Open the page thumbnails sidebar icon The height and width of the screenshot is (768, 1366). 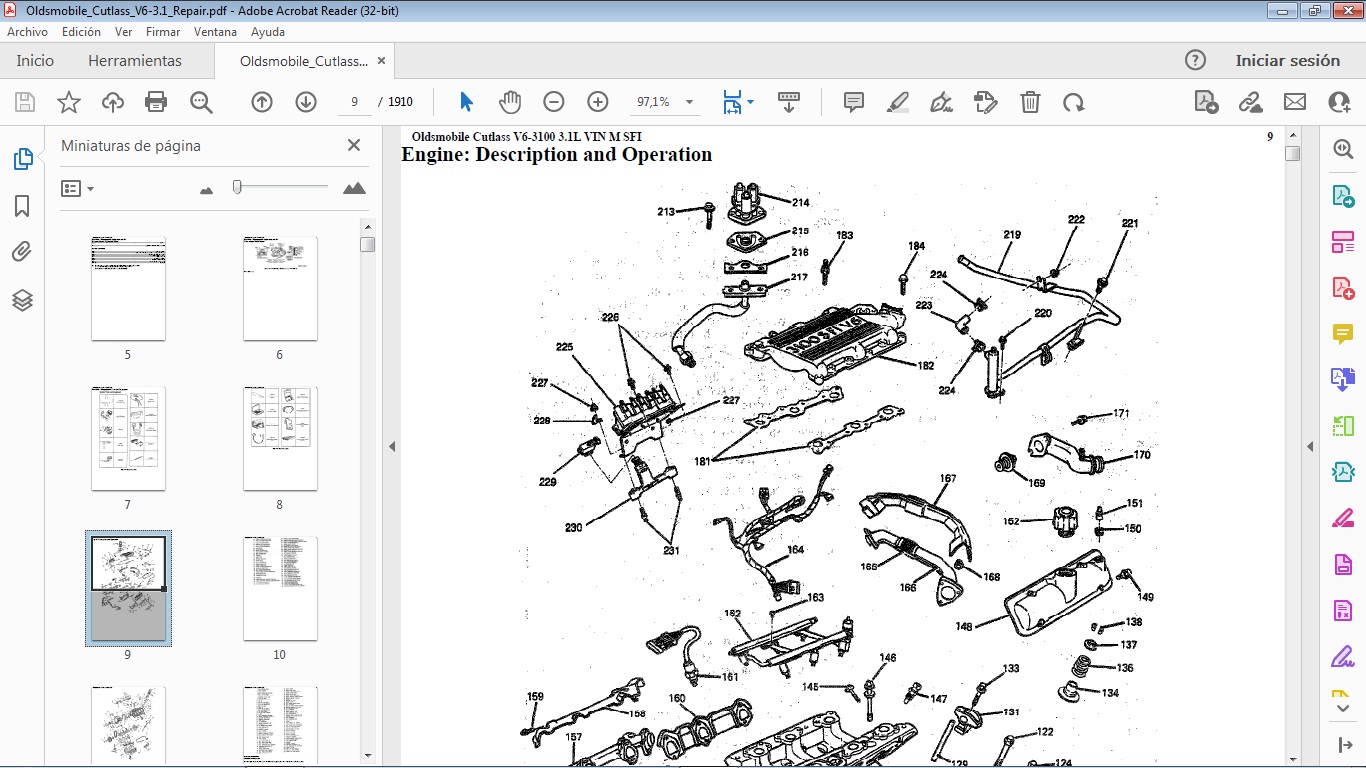(22, 159)
